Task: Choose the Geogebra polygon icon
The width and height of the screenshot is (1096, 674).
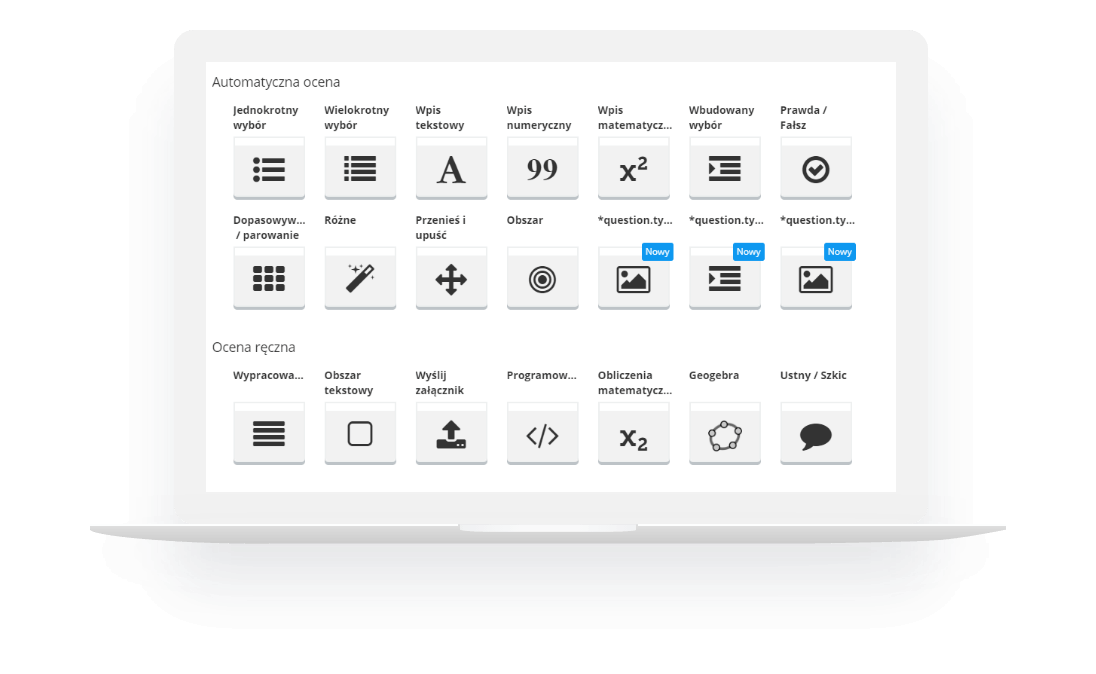Action: (724, 434)
